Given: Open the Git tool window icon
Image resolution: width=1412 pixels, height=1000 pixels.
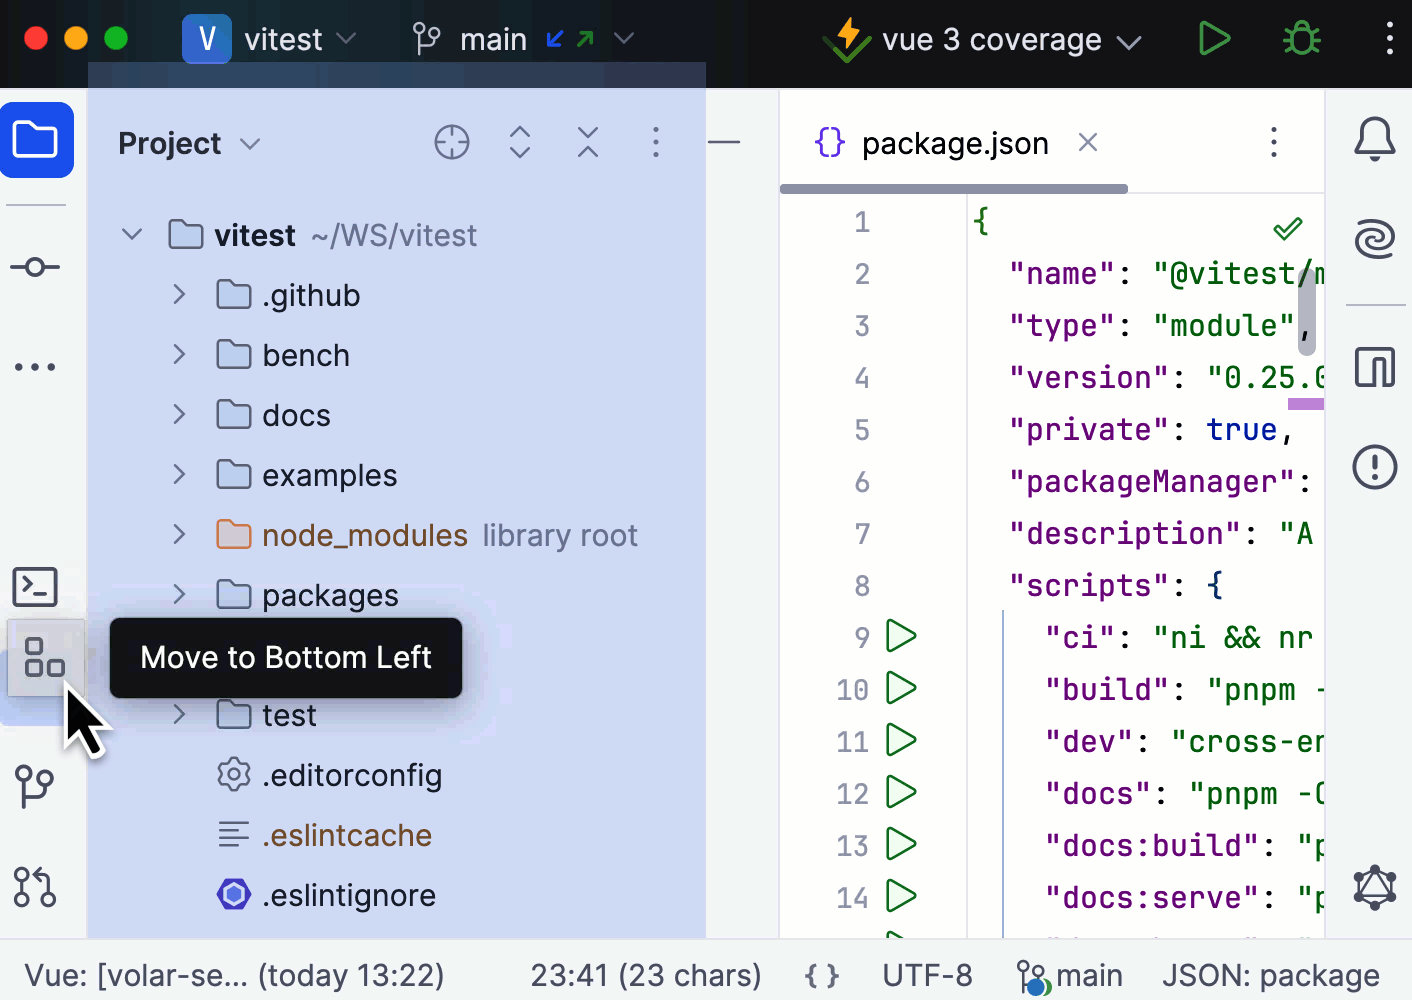Looking at the screenshot, I should 35,787.
